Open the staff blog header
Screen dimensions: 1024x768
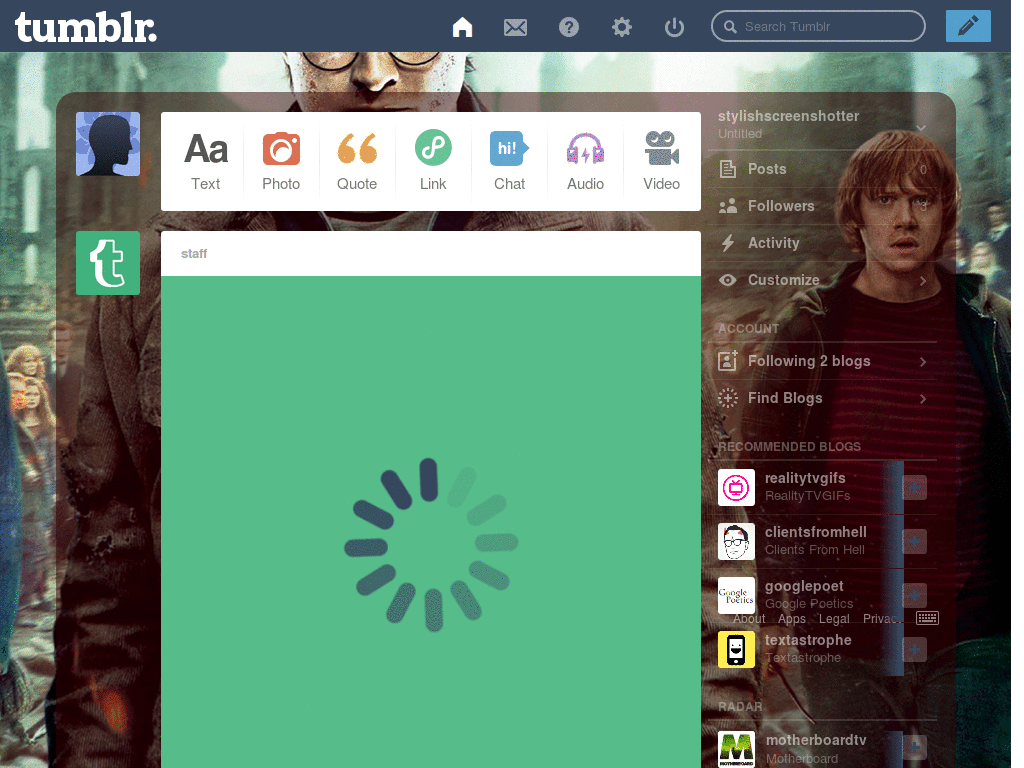coord(194,253)
